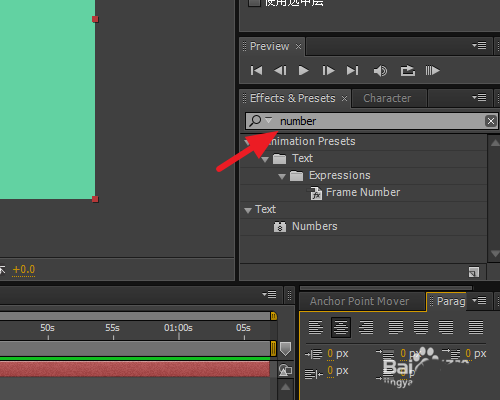500x400 pixels.
Task: Toggle the loop options icon in Preview
Action: 408,71
